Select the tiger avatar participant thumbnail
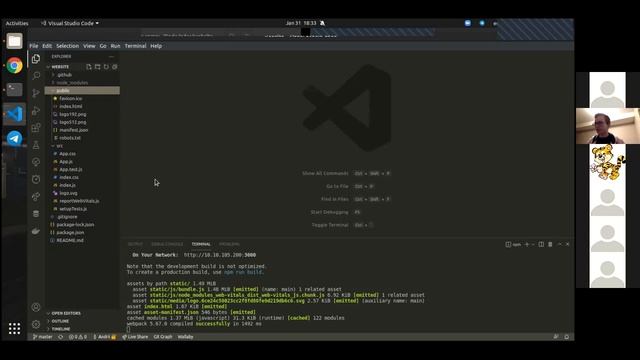Image resolution: width=640 pixels, height=360 pixels. 607,162
